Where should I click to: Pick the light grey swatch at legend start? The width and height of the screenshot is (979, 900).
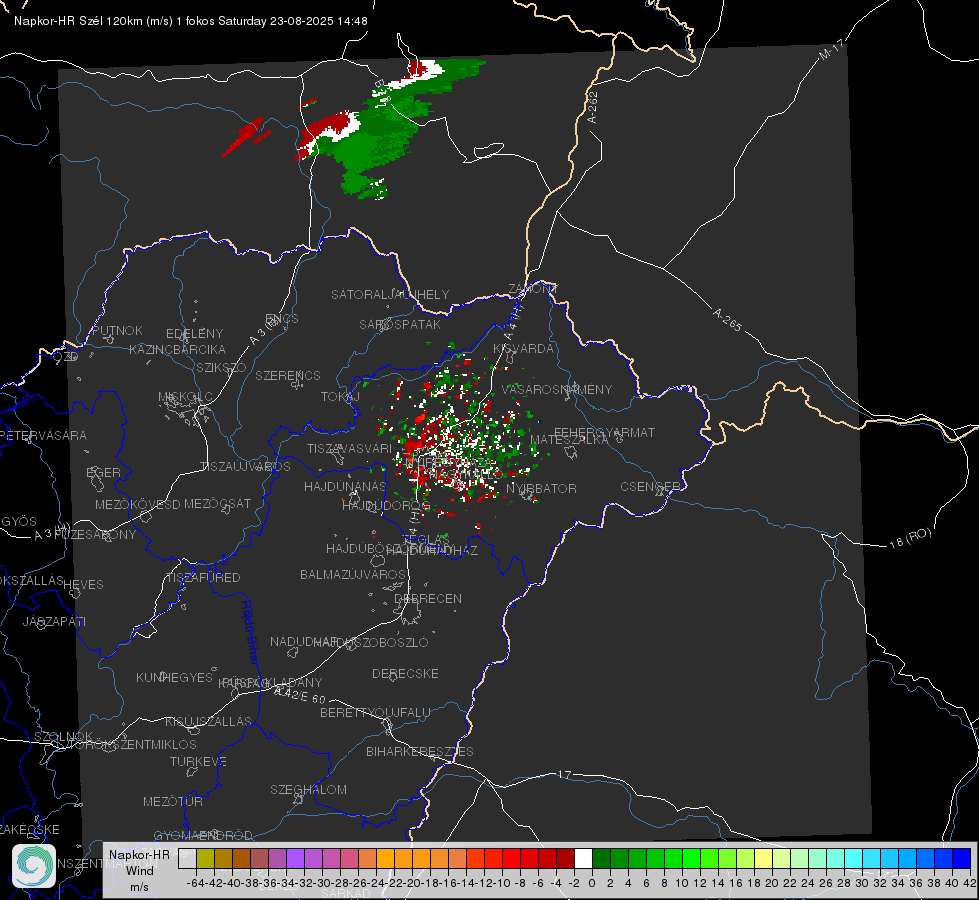click(187, 858)
